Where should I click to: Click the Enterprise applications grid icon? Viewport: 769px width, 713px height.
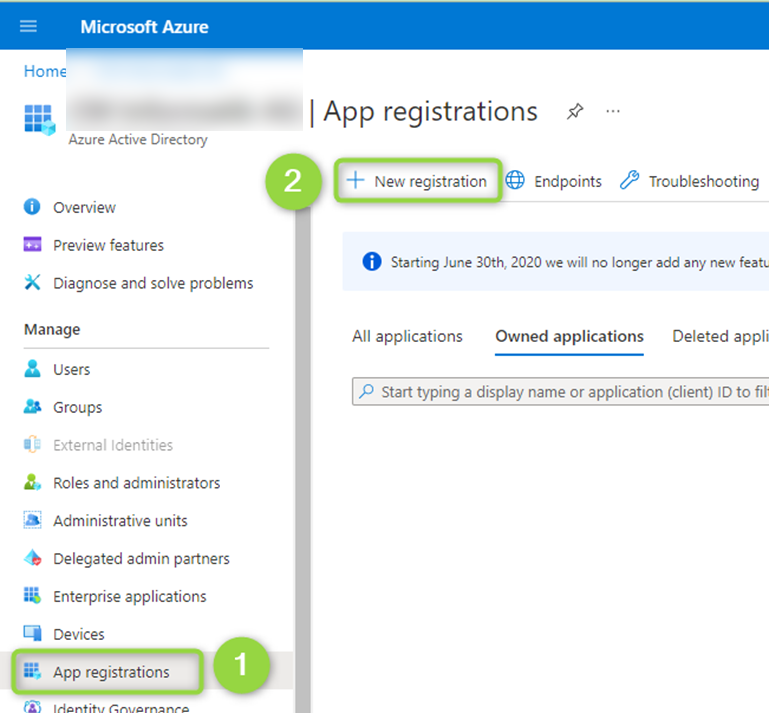pos(32,595)
